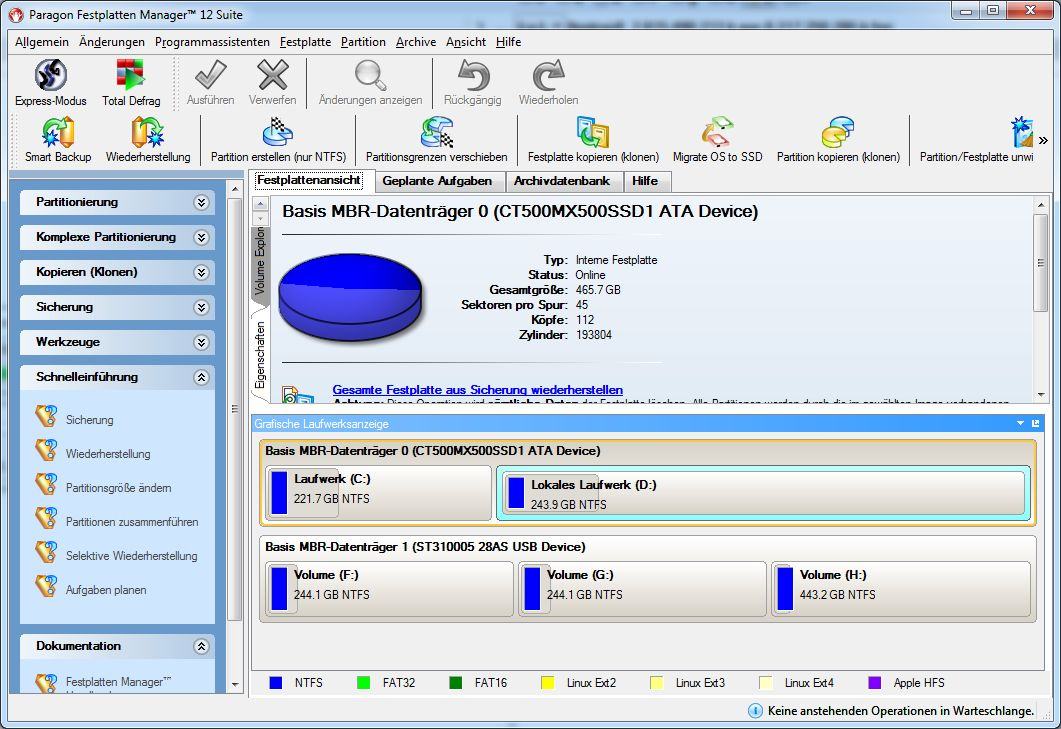Viewport: 1061px width, 729px height.
Task: Click the Rückgängig undo arrow
Action: pos(473,75)
